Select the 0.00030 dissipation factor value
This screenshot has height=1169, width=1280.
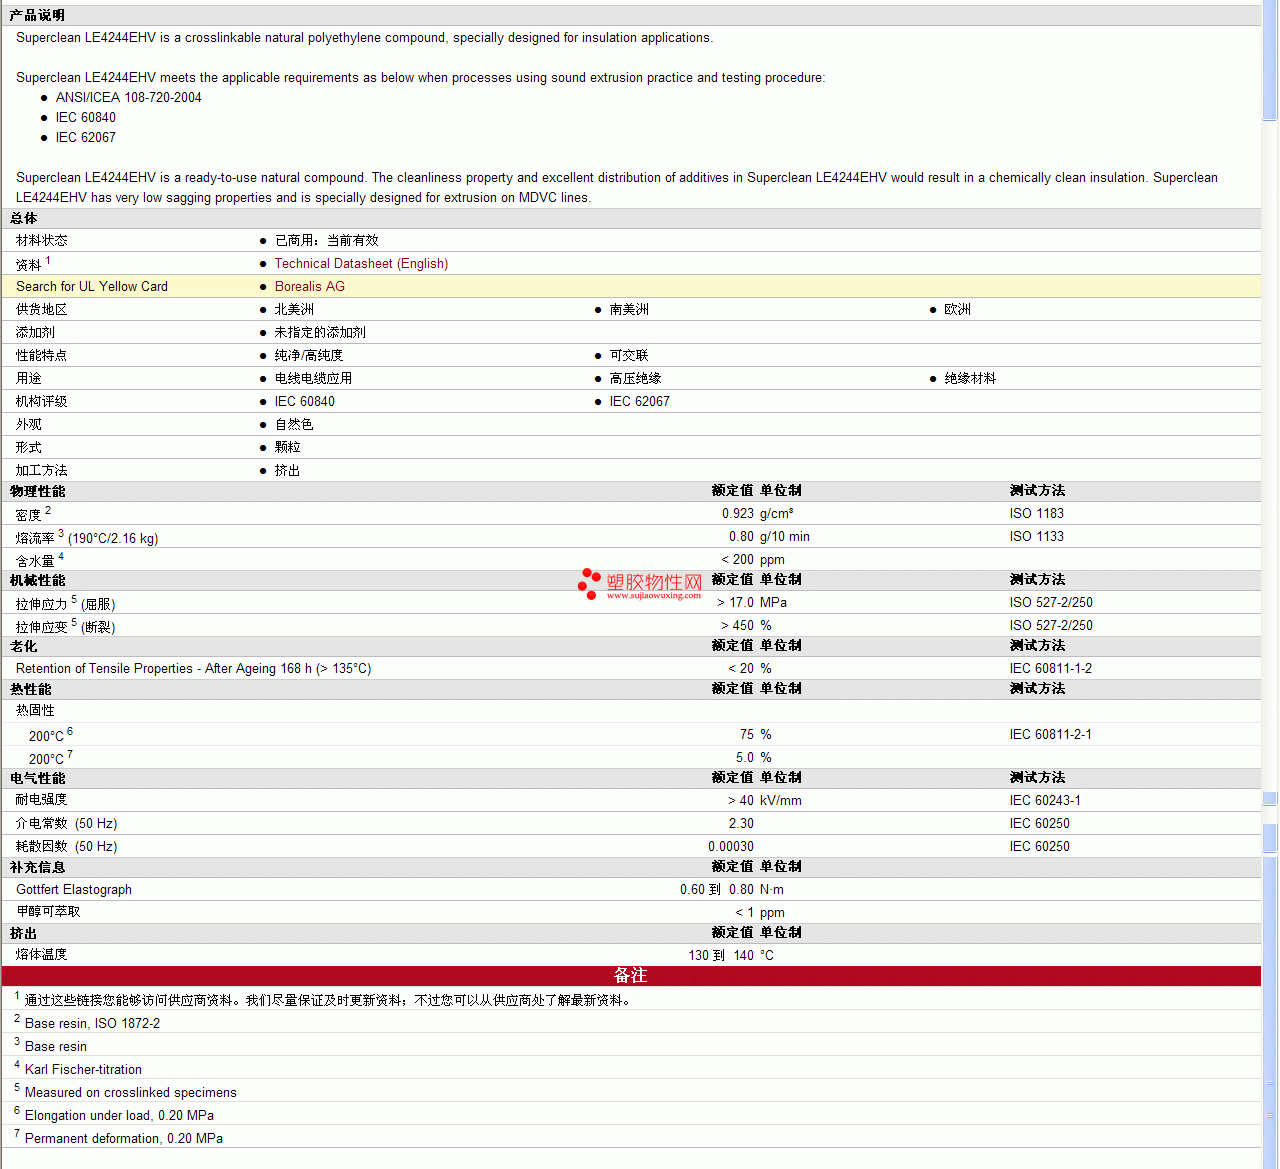(731, 847)
